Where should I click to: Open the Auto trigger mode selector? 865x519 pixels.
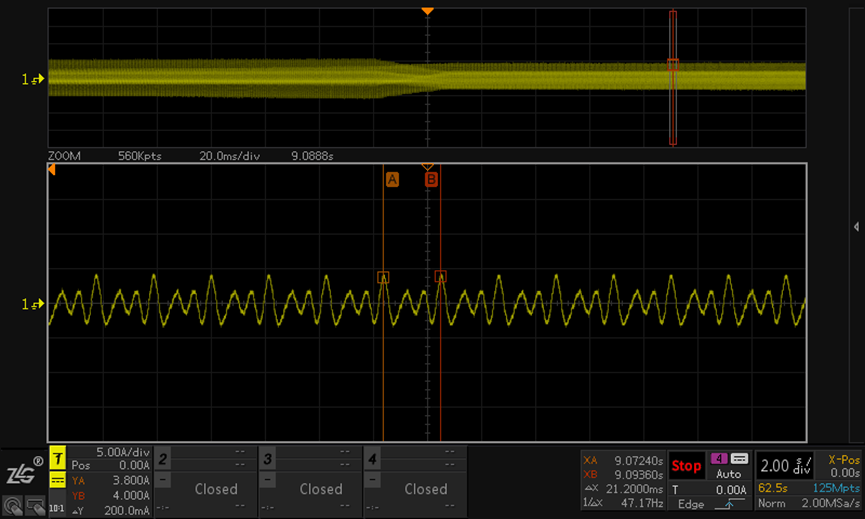click(x=729, y=474)
